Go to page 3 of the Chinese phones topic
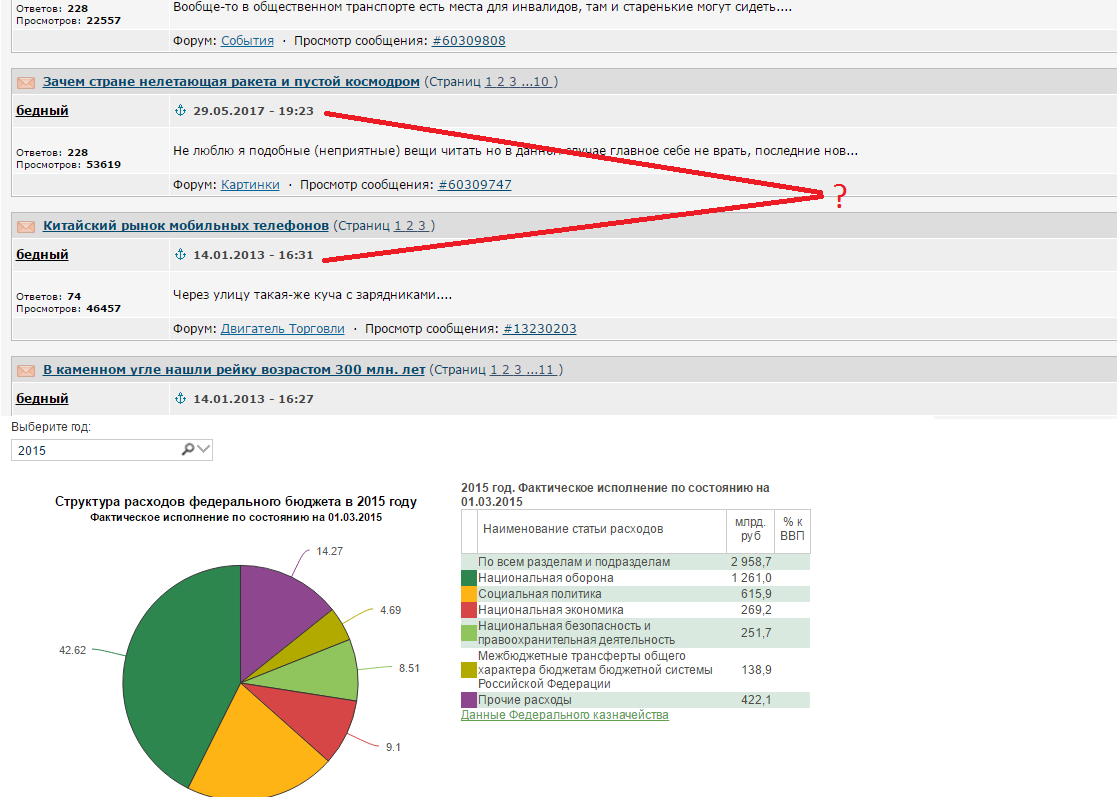Screen dimensions: 1117x797 [422, 226]
